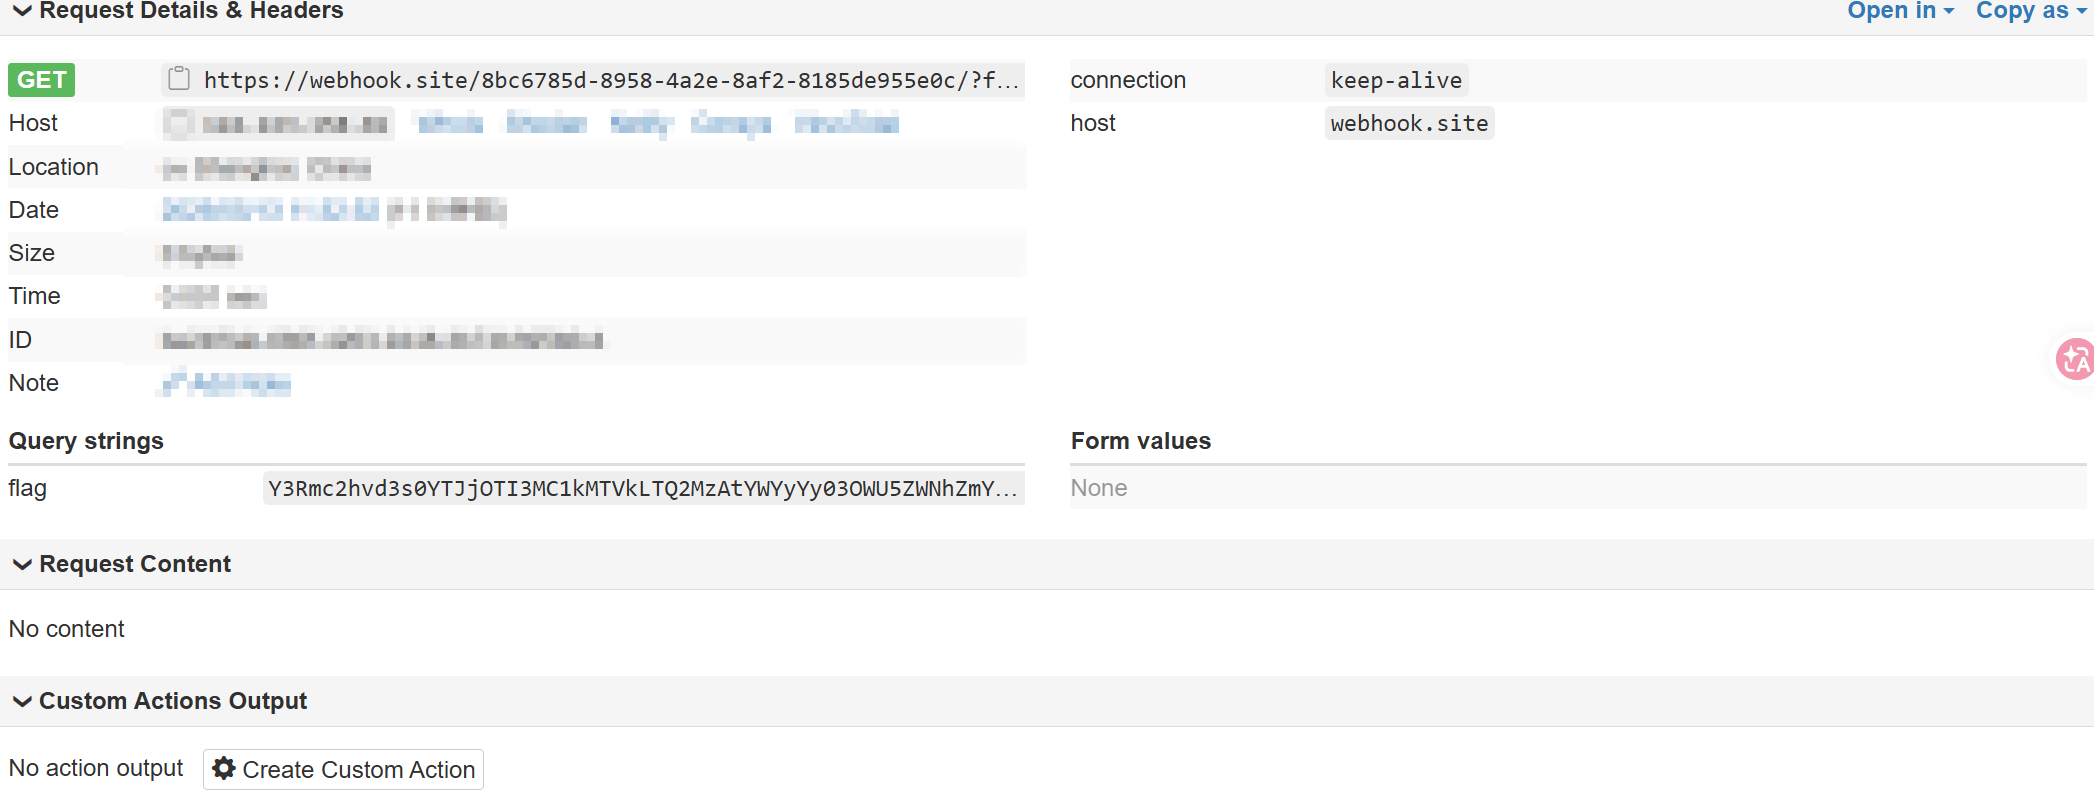Select the flag query string value
This screenshot has height=797, width=2094.
click(x=644, y=488)
